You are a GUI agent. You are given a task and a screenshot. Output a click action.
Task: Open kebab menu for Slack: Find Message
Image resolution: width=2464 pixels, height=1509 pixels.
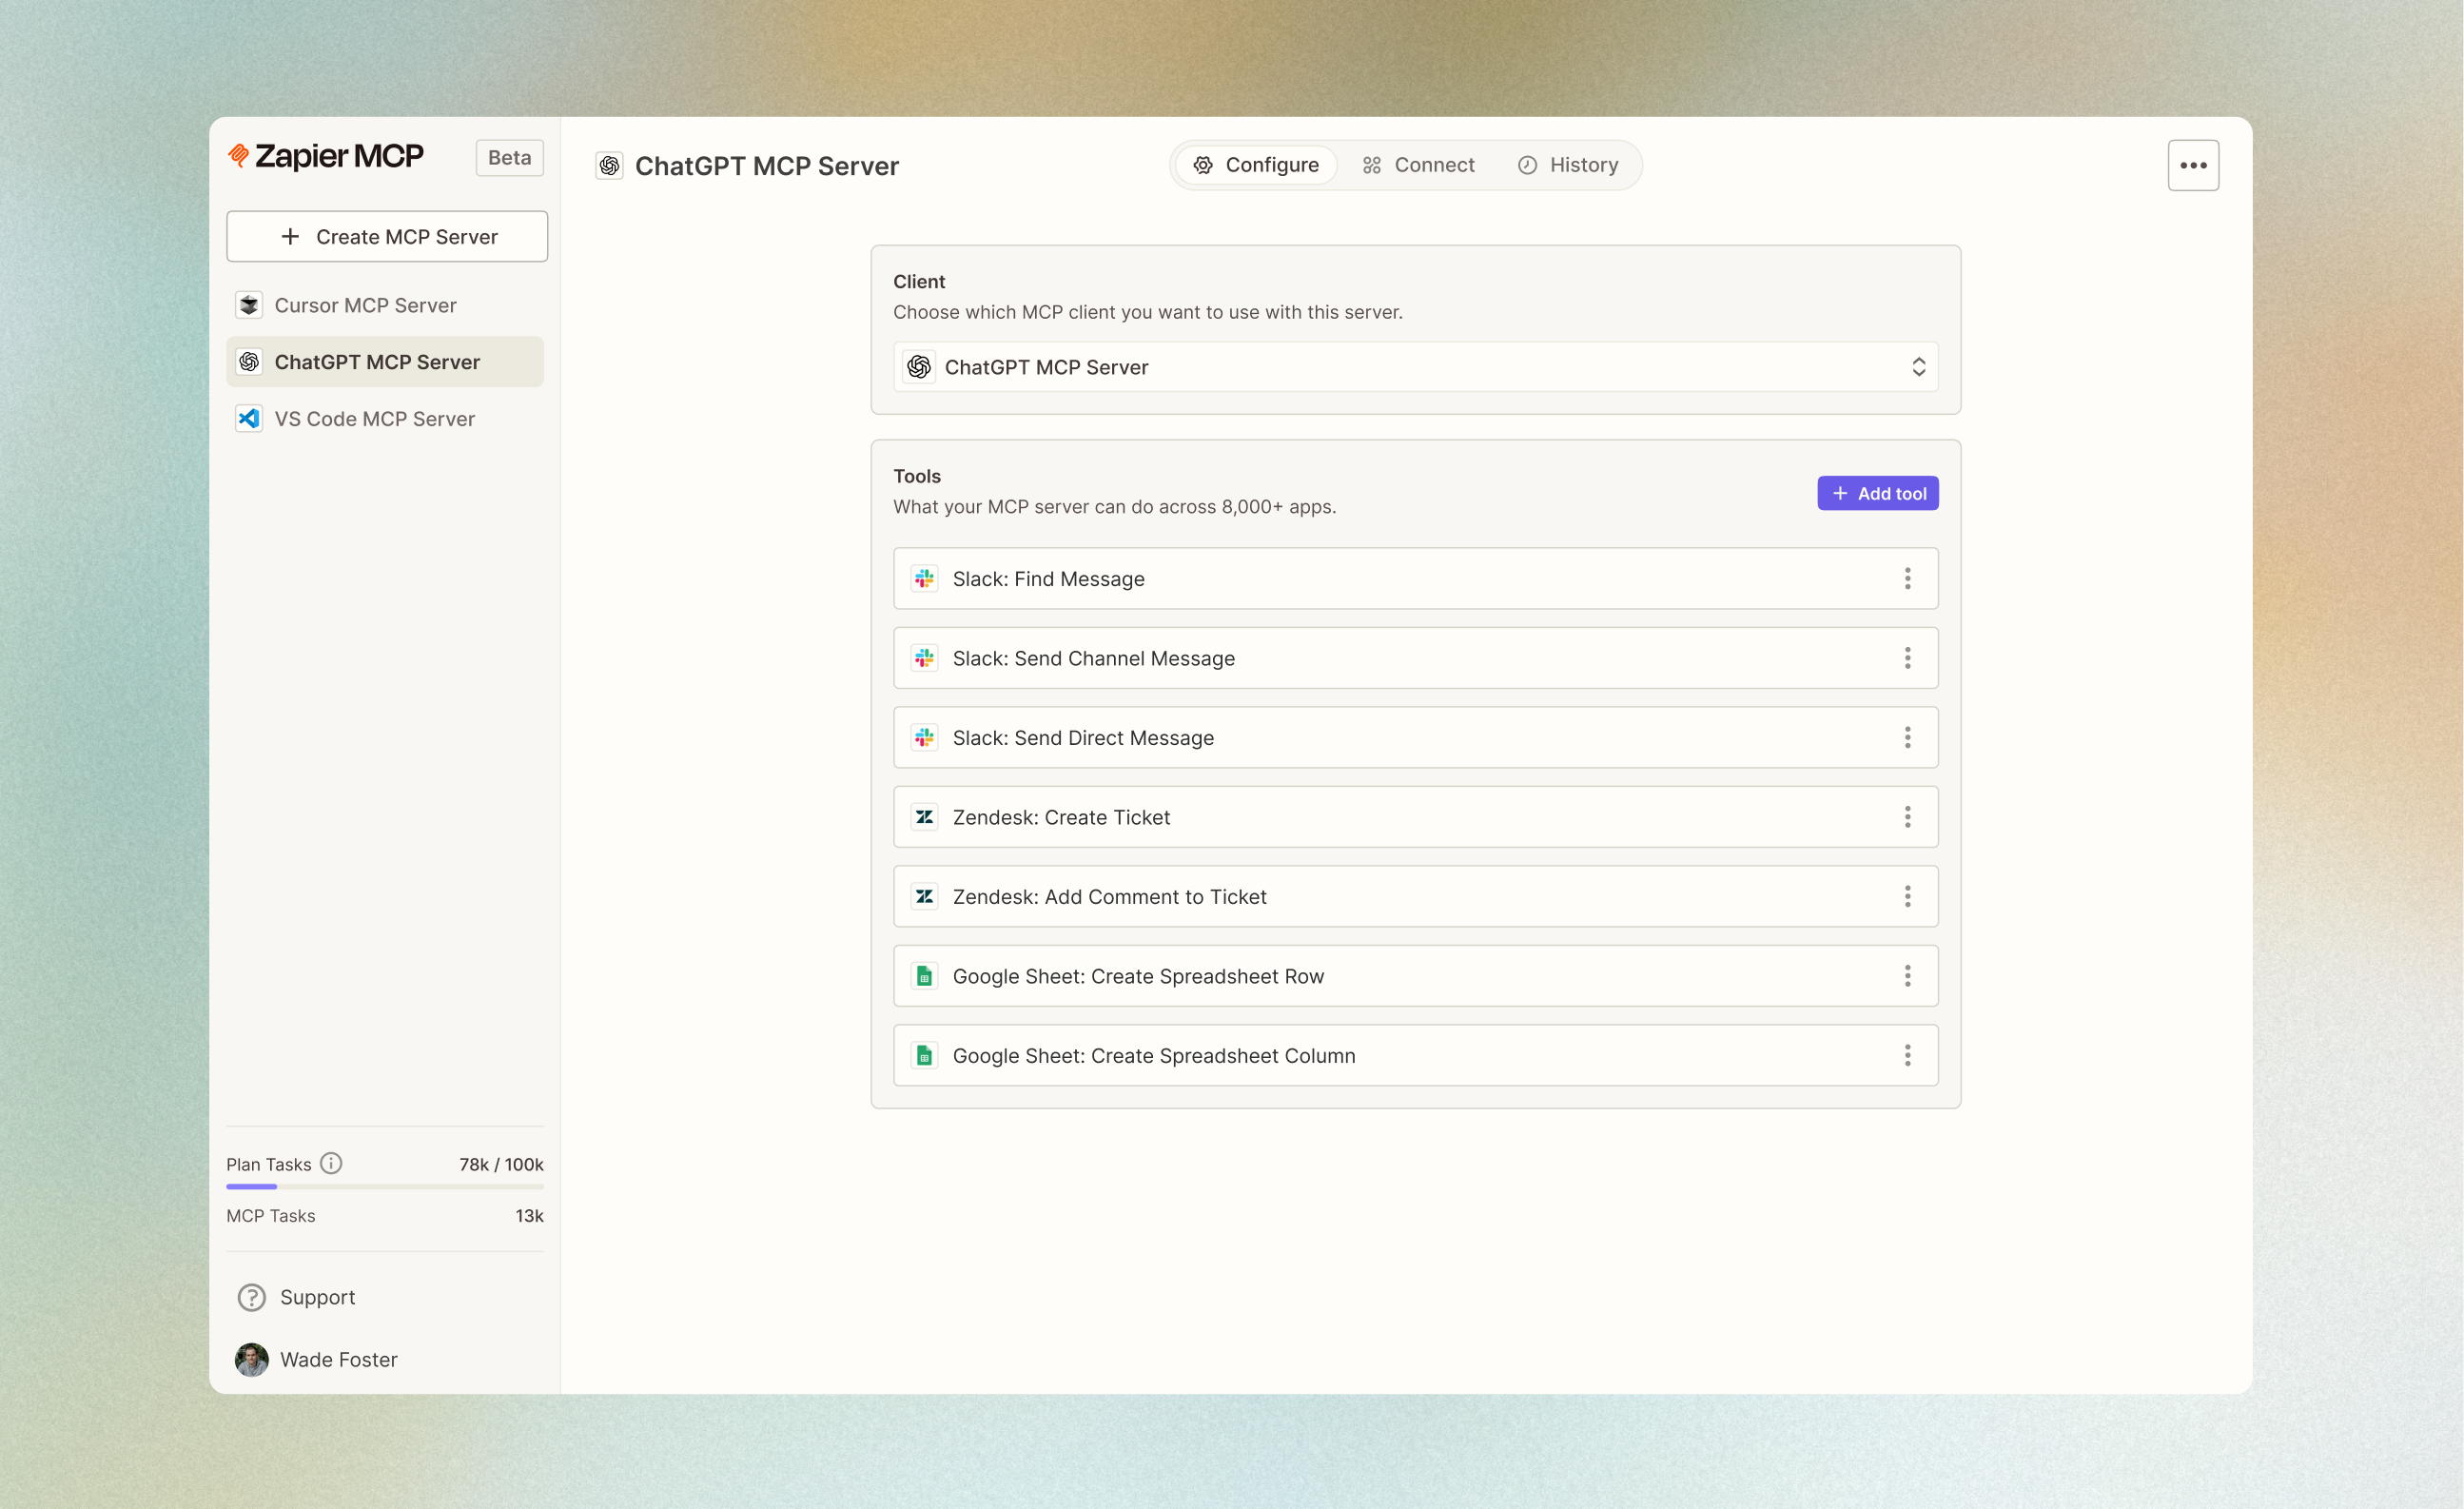[1907, 578]
